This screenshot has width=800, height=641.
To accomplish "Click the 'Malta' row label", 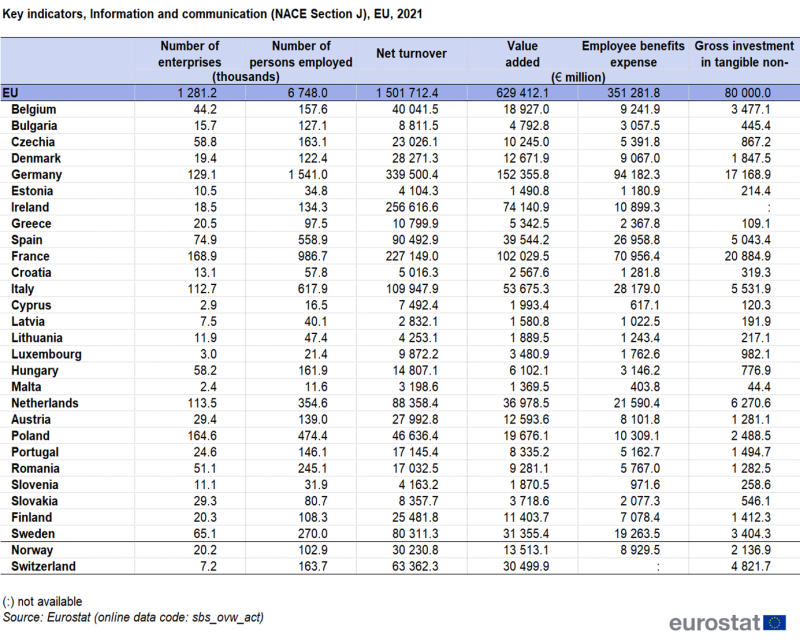I will click(x=26, y=387).
